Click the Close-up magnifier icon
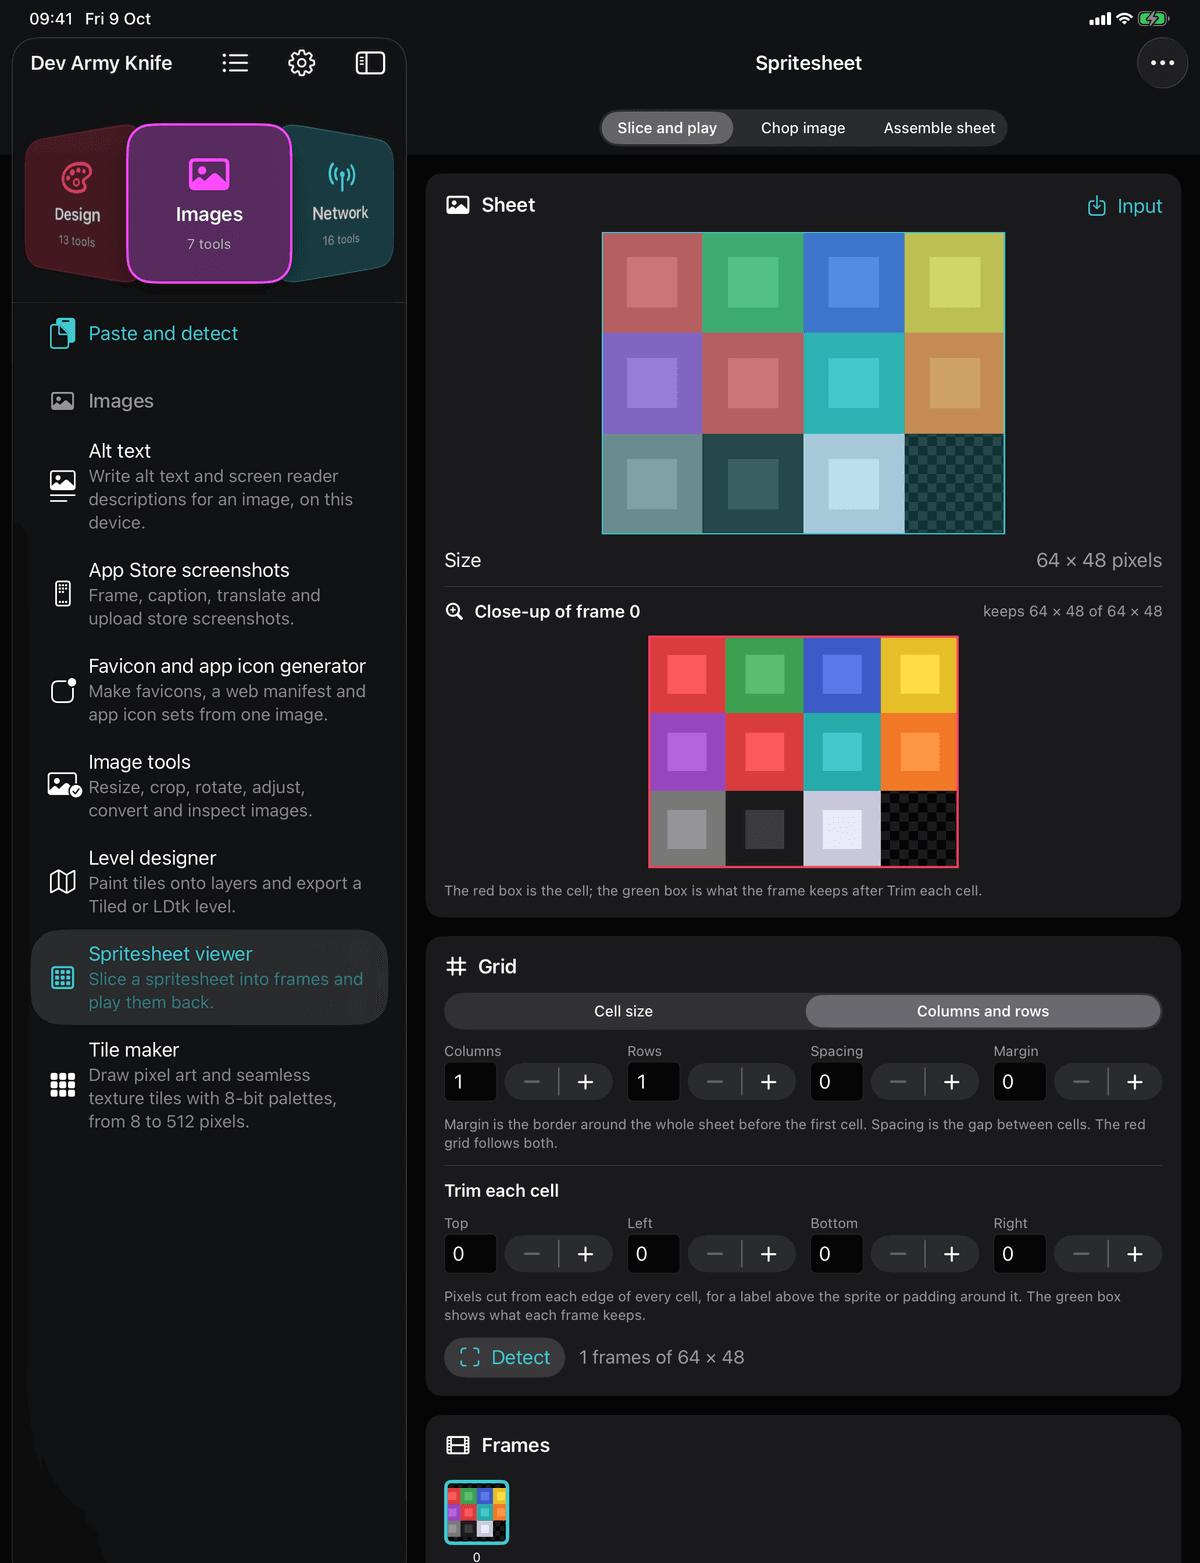 coord(454,611)
